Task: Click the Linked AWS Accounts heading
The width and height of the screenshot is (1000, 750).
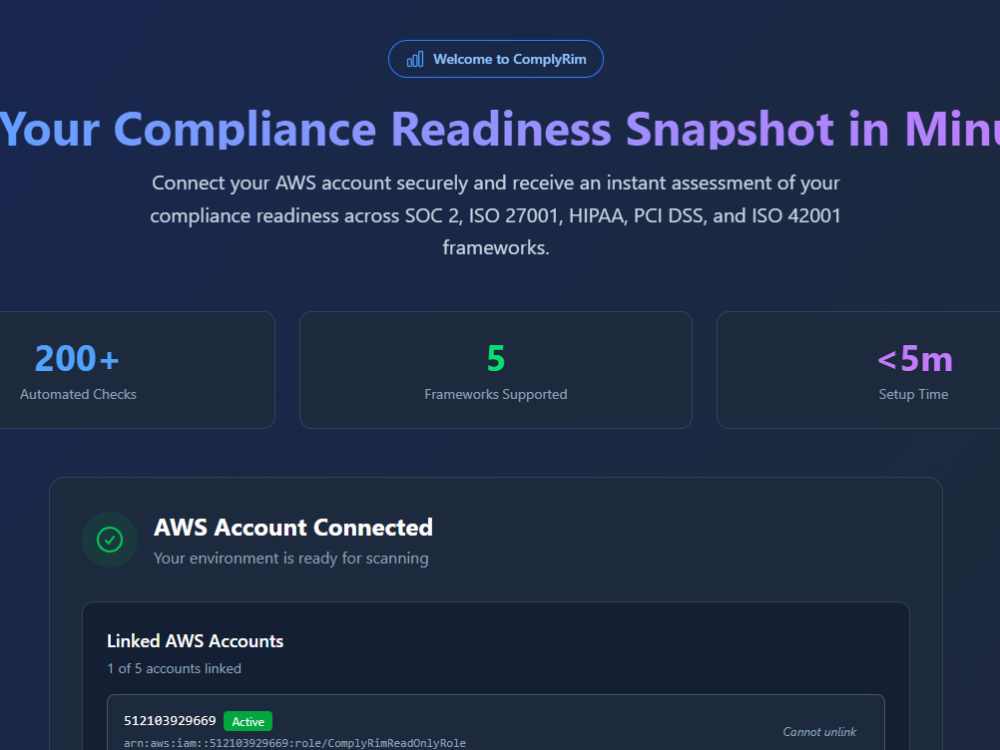Action: coord(195,641)
